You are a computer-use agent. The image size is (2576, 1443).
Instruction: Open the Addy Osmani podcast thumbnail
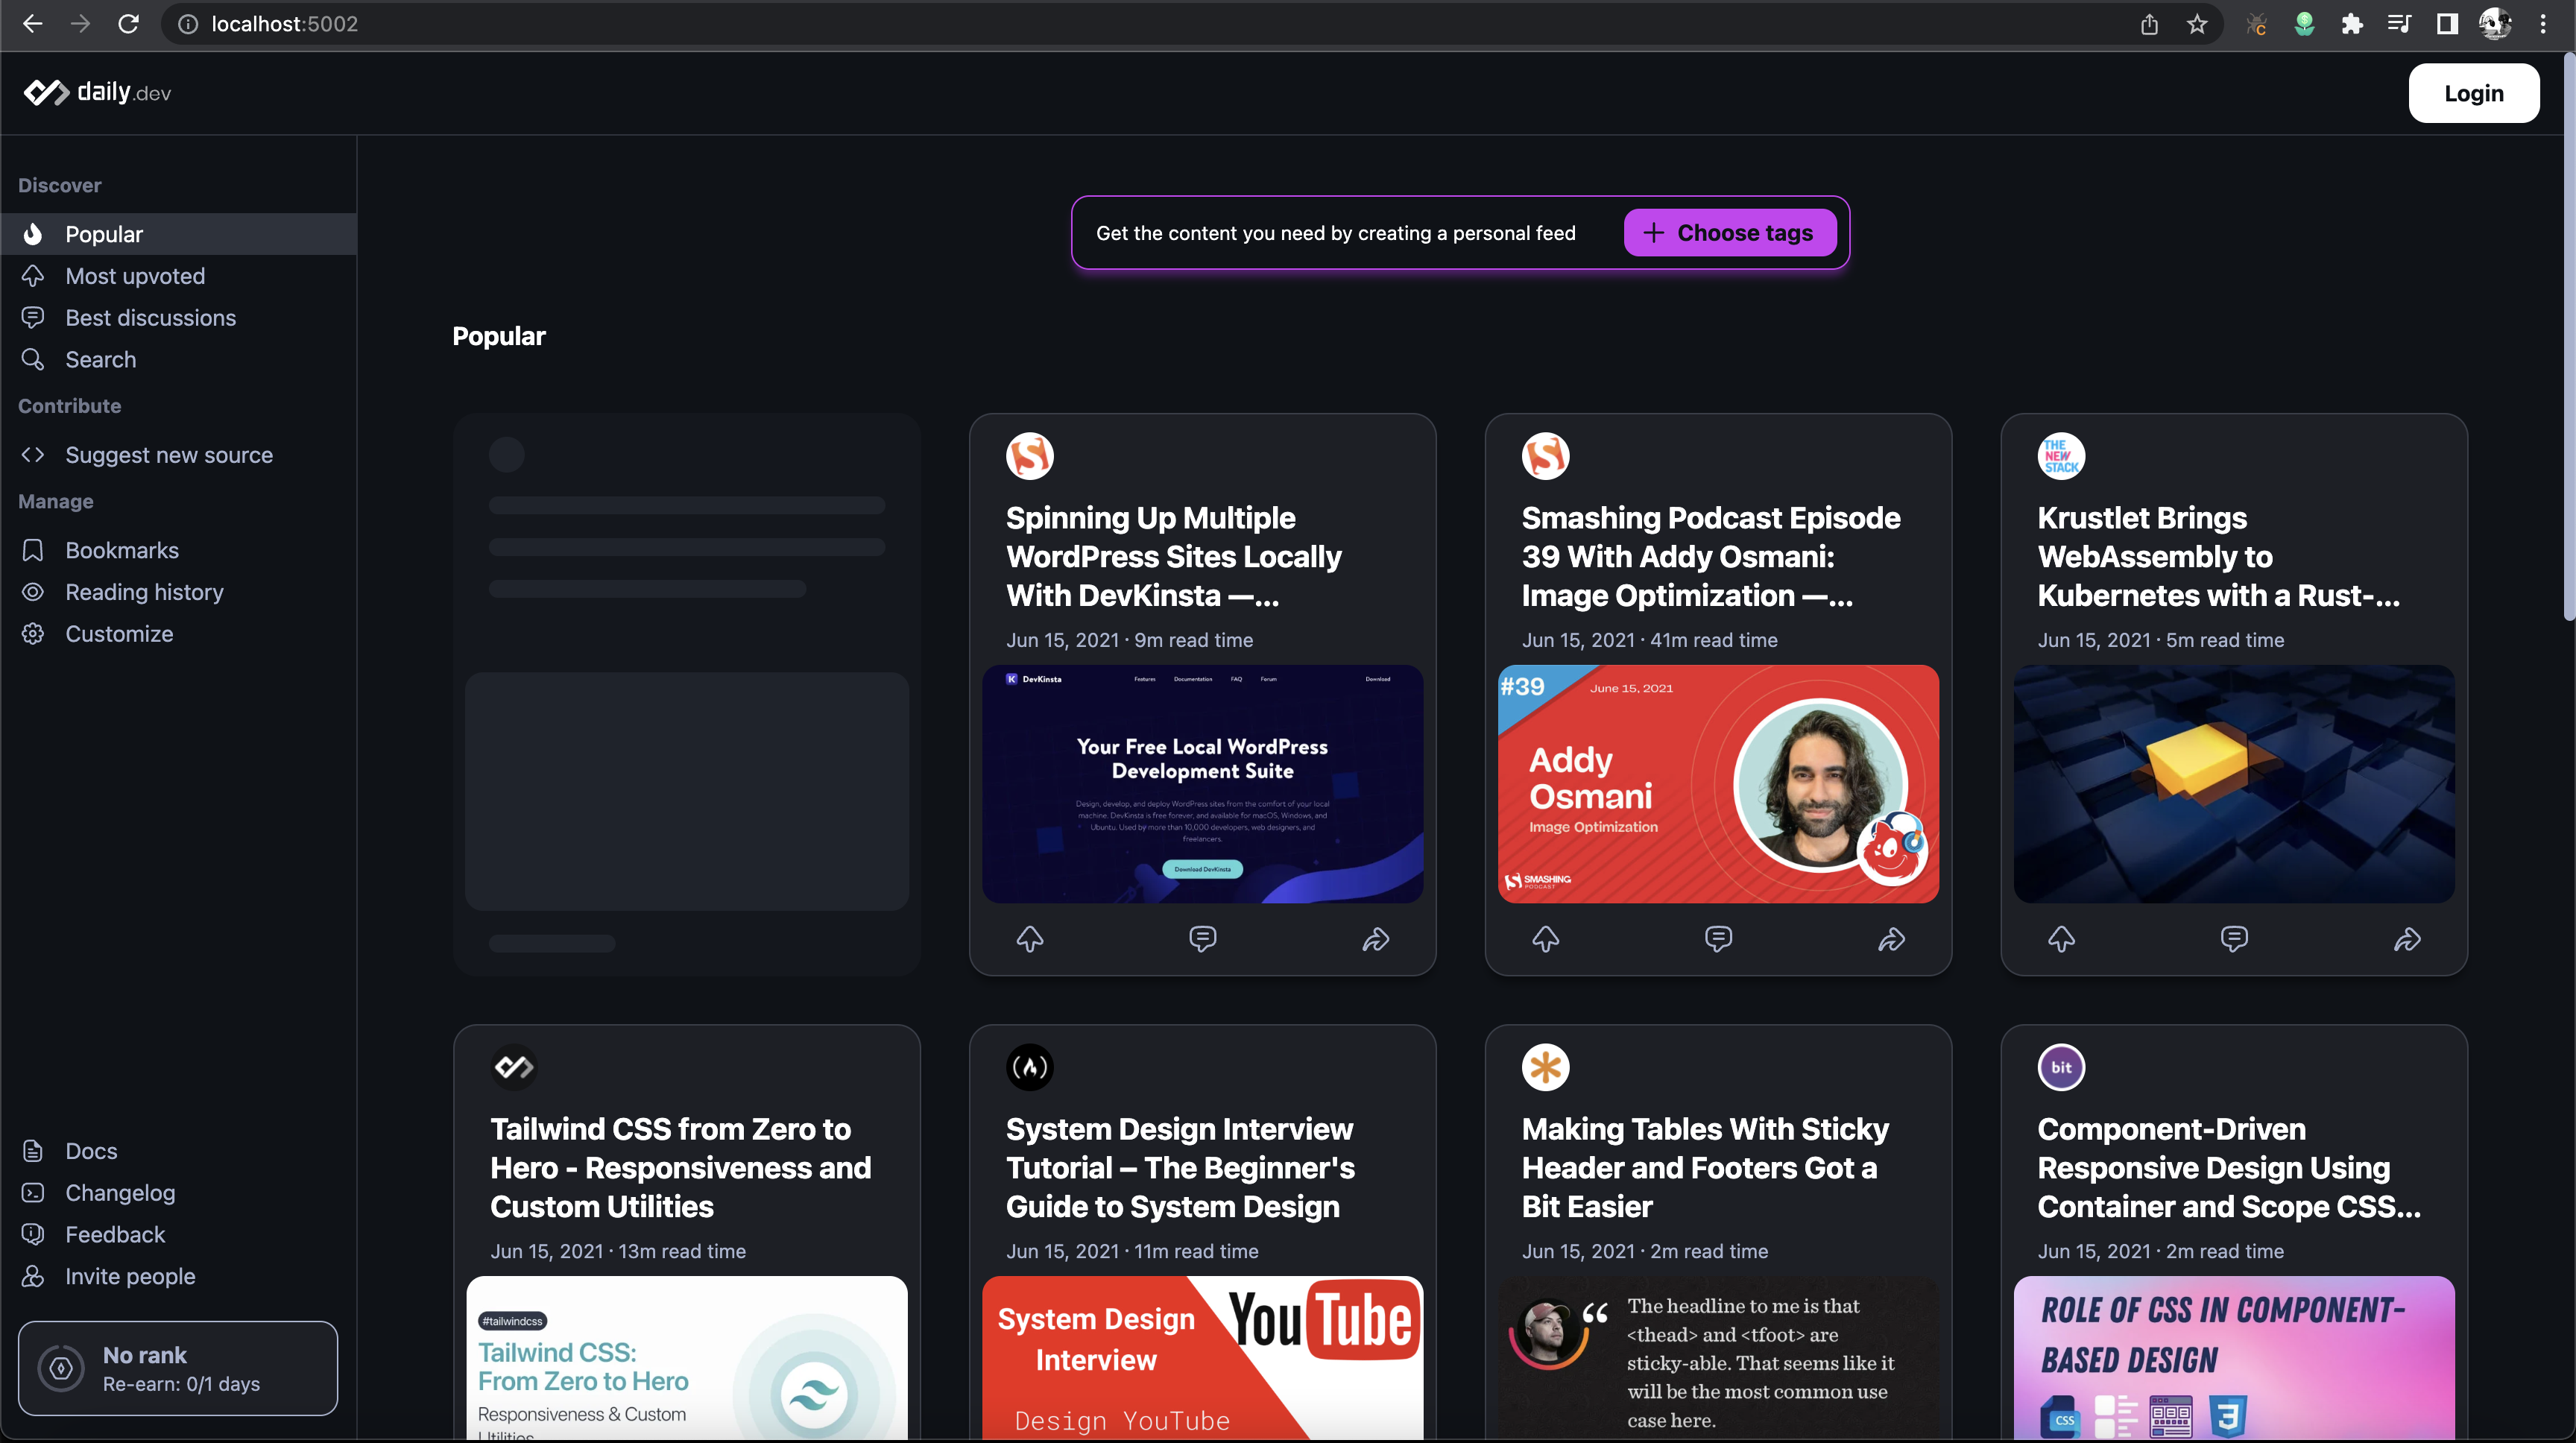click(x=1718, y=784)
